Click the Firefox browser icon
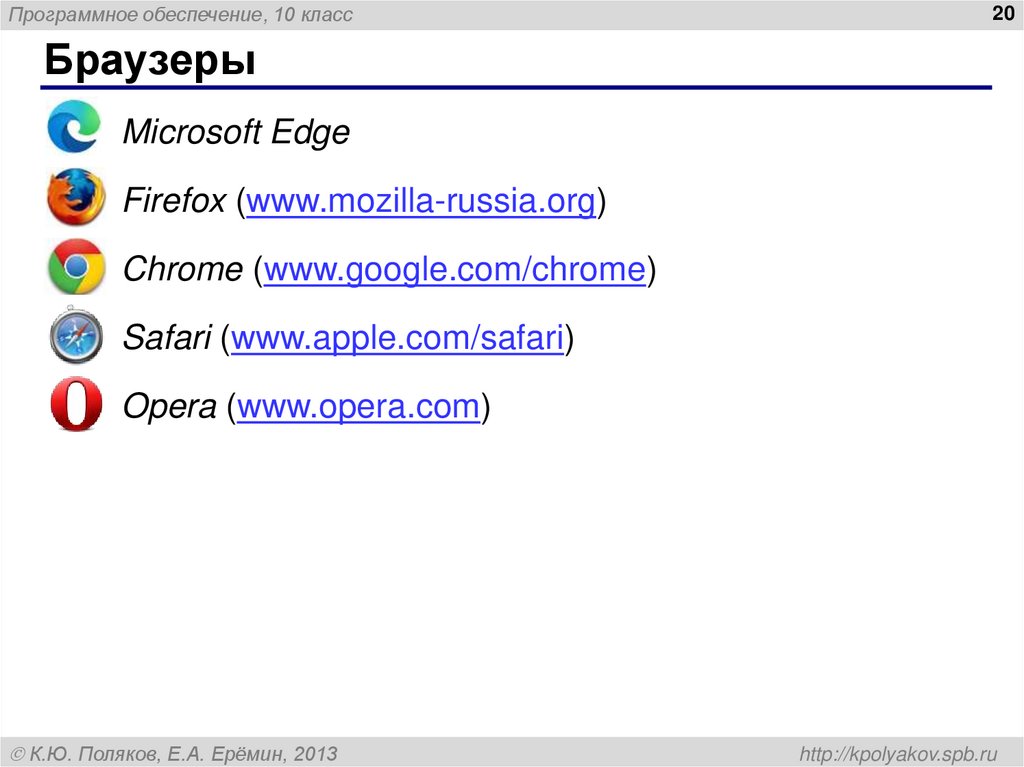This screenshot has width=1024, height=767. (75, 198)
